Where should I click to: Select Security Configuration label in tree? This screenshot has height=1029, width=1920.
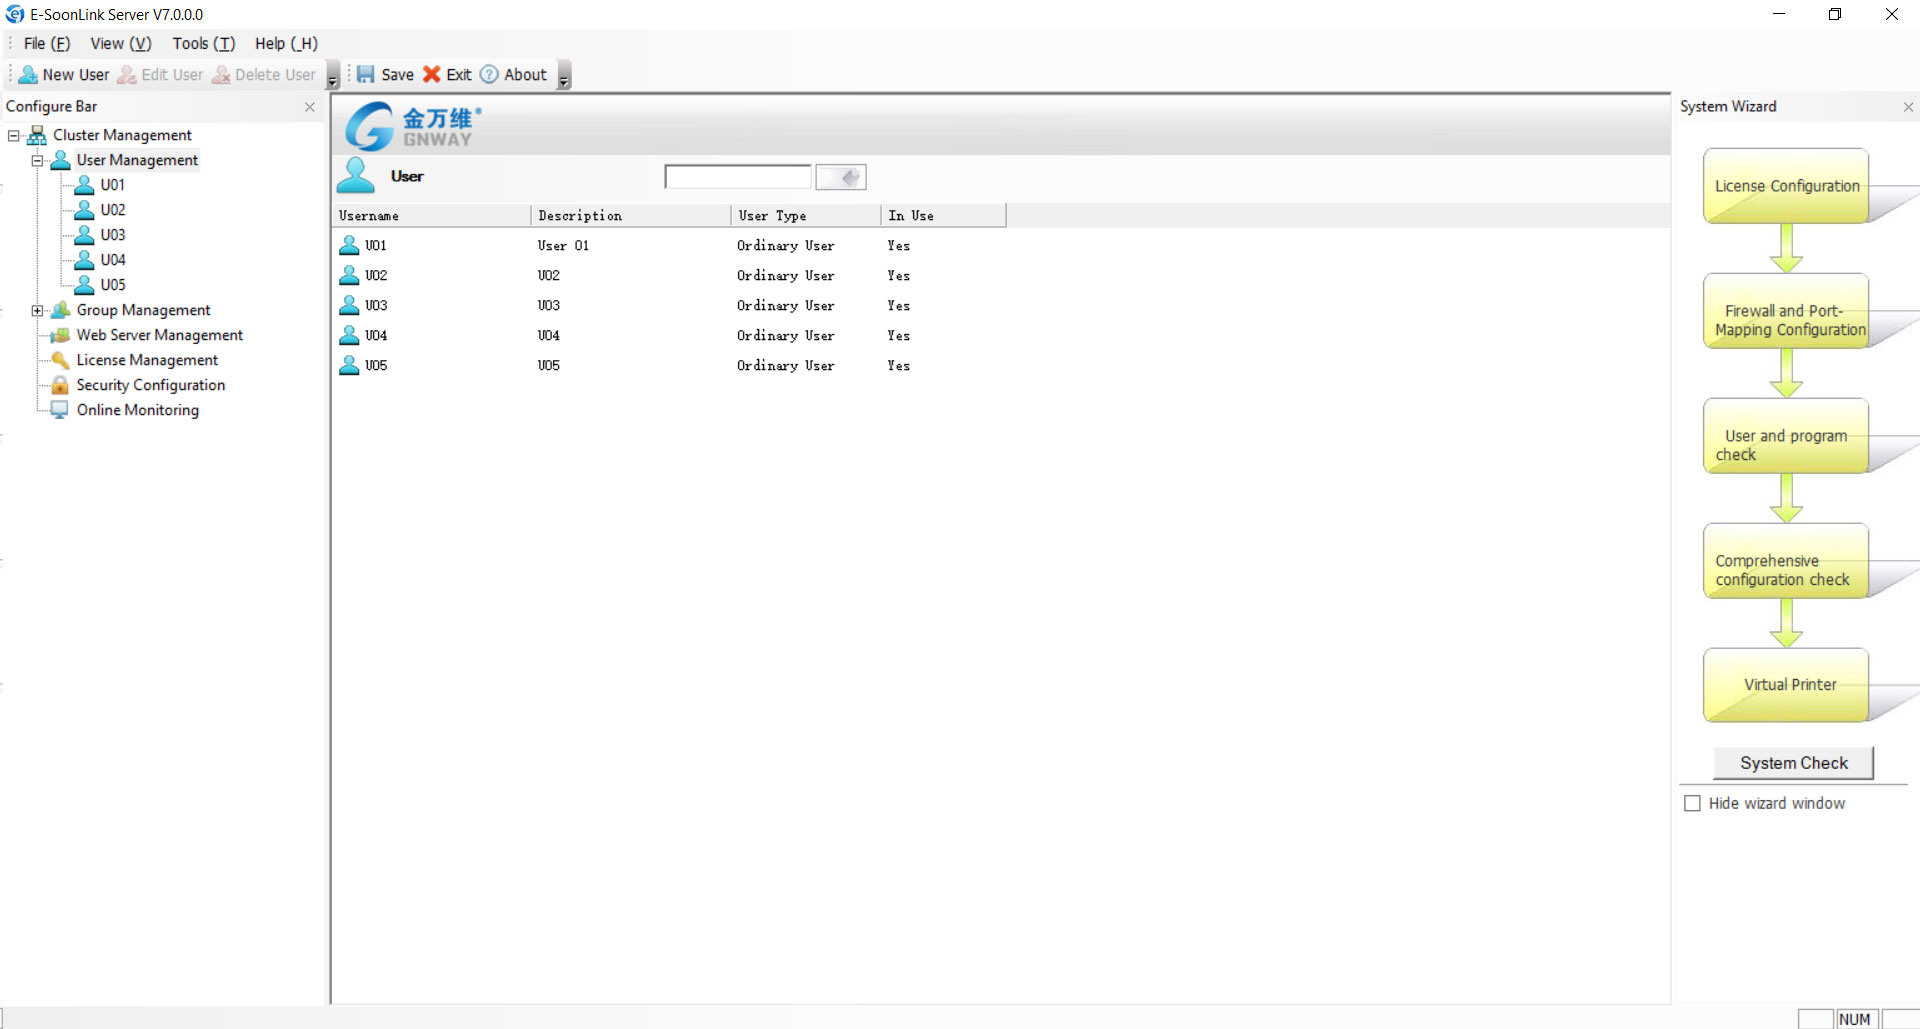point(151,385)
